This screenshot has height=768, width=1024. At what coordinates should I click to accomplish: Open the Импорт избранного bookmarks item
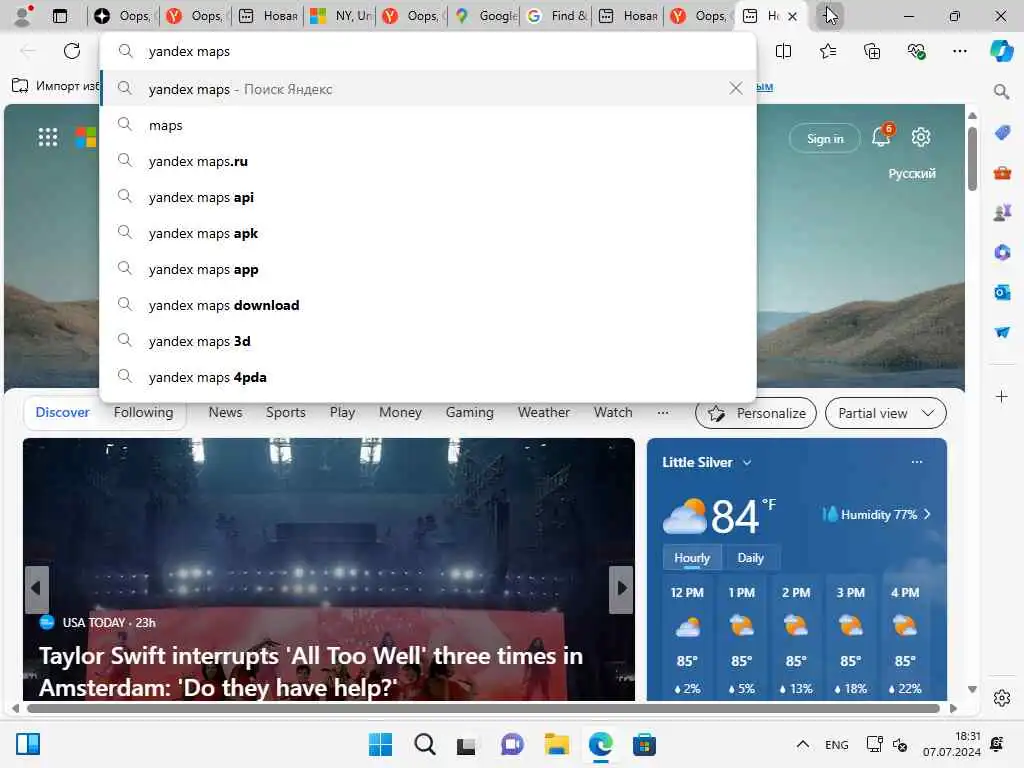[x=56, y=86]
